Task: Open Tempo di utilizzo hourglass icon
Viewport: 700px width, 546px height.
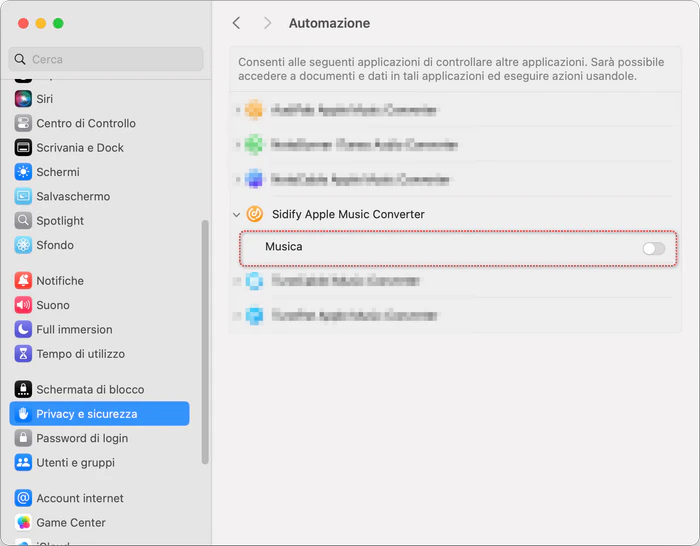Action: point(23,354)
